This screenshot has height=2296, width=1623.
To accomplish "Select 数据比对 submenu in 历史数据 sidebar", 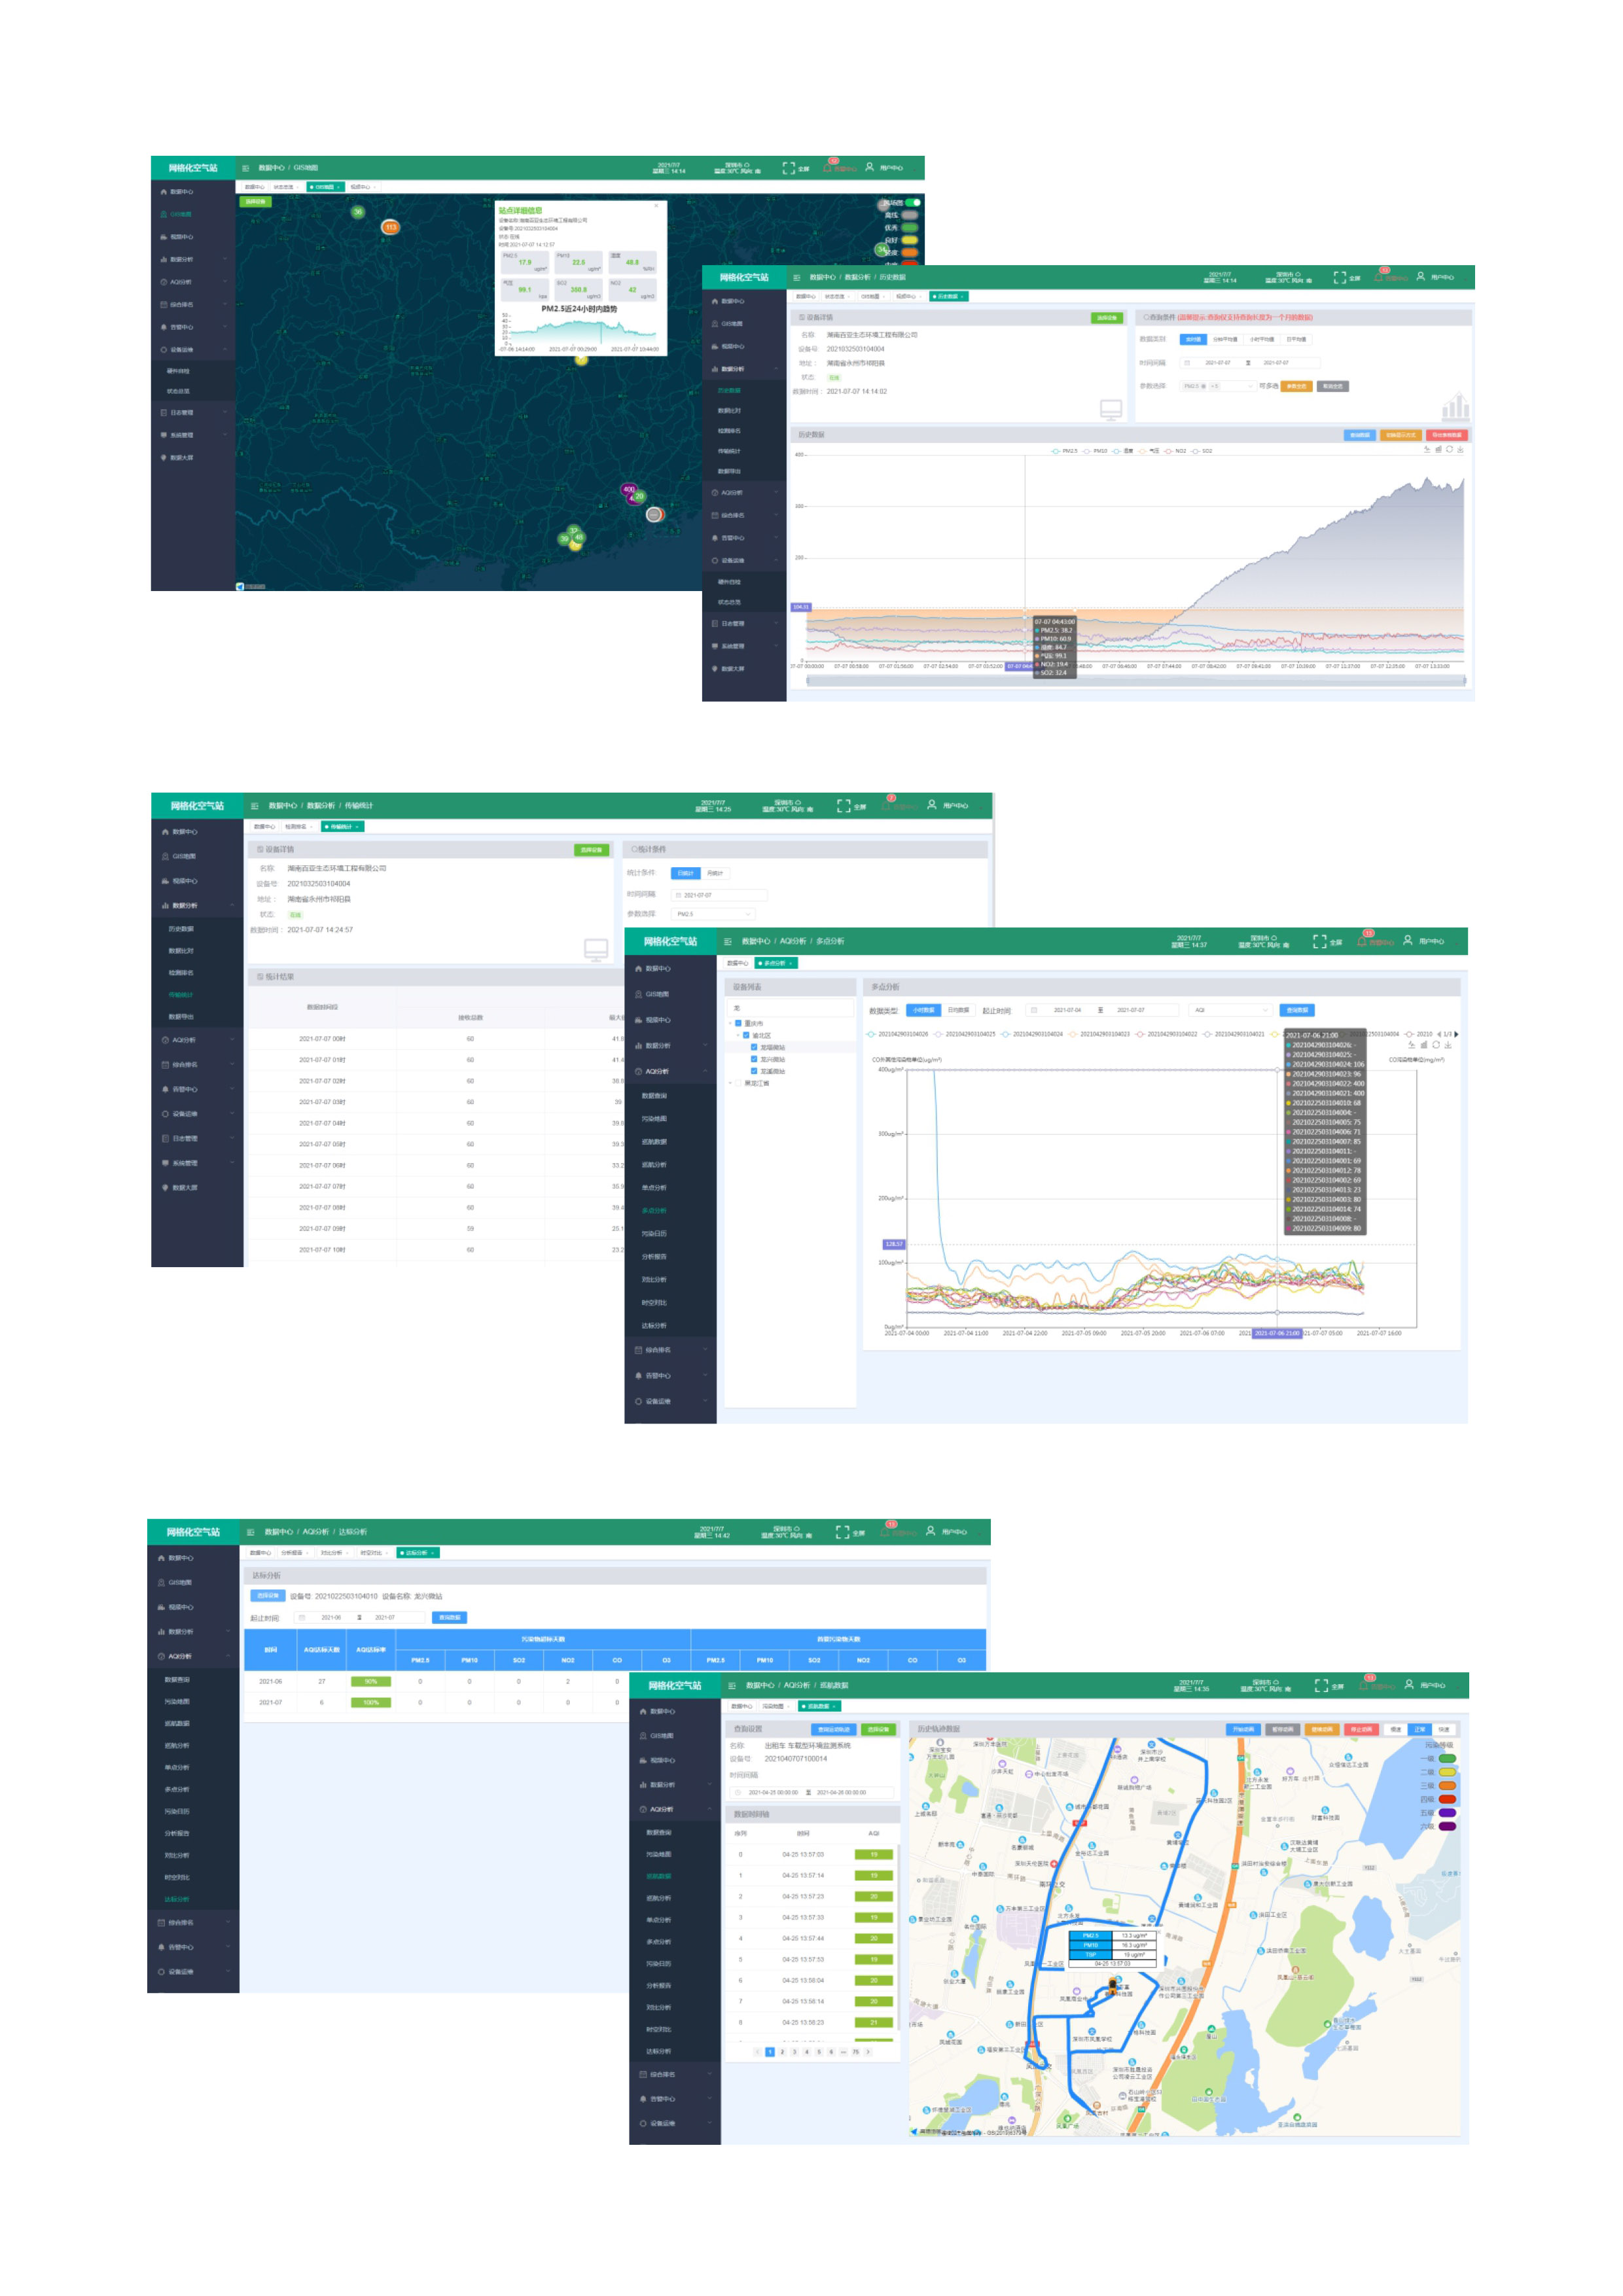I will (729, 410).
